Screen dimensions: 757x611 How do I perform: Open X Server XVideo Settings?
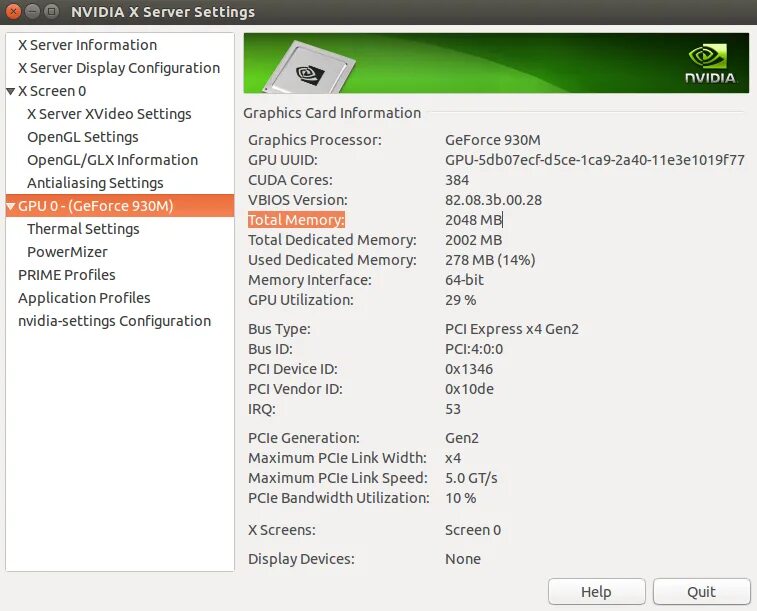point(109,114)
